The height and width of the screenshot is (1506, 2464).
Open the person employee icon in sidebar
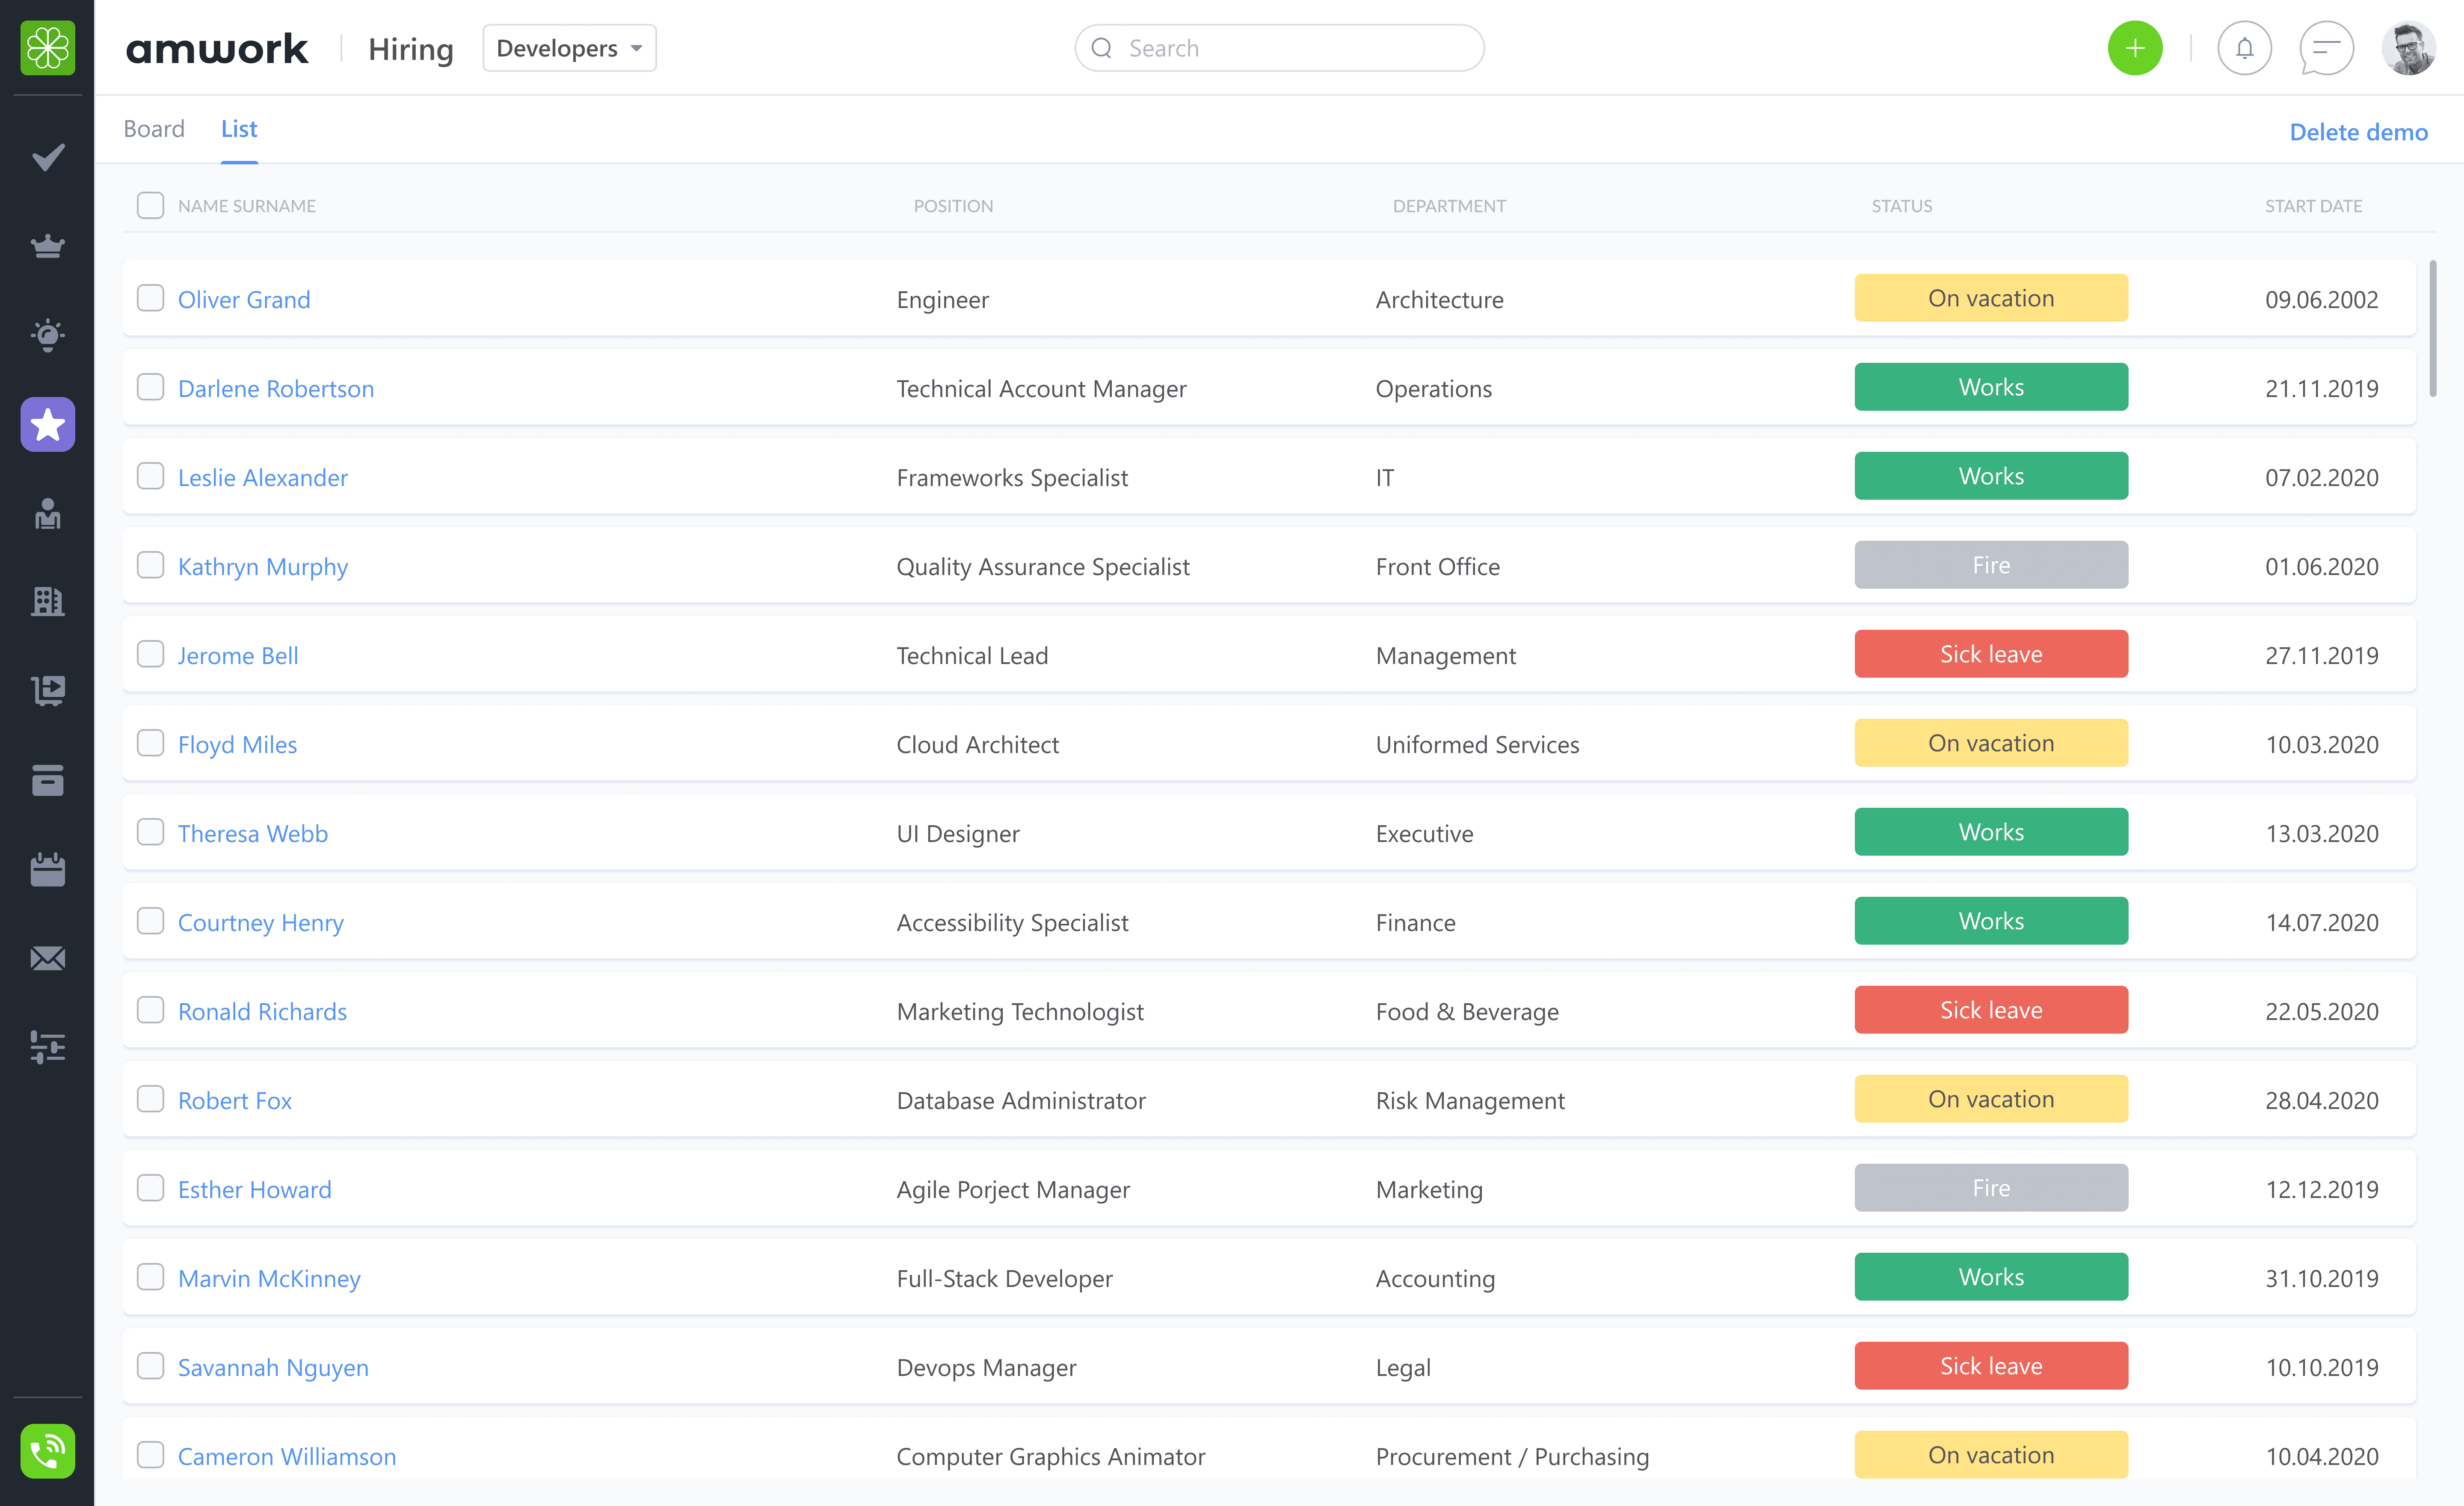click(47, 513)
